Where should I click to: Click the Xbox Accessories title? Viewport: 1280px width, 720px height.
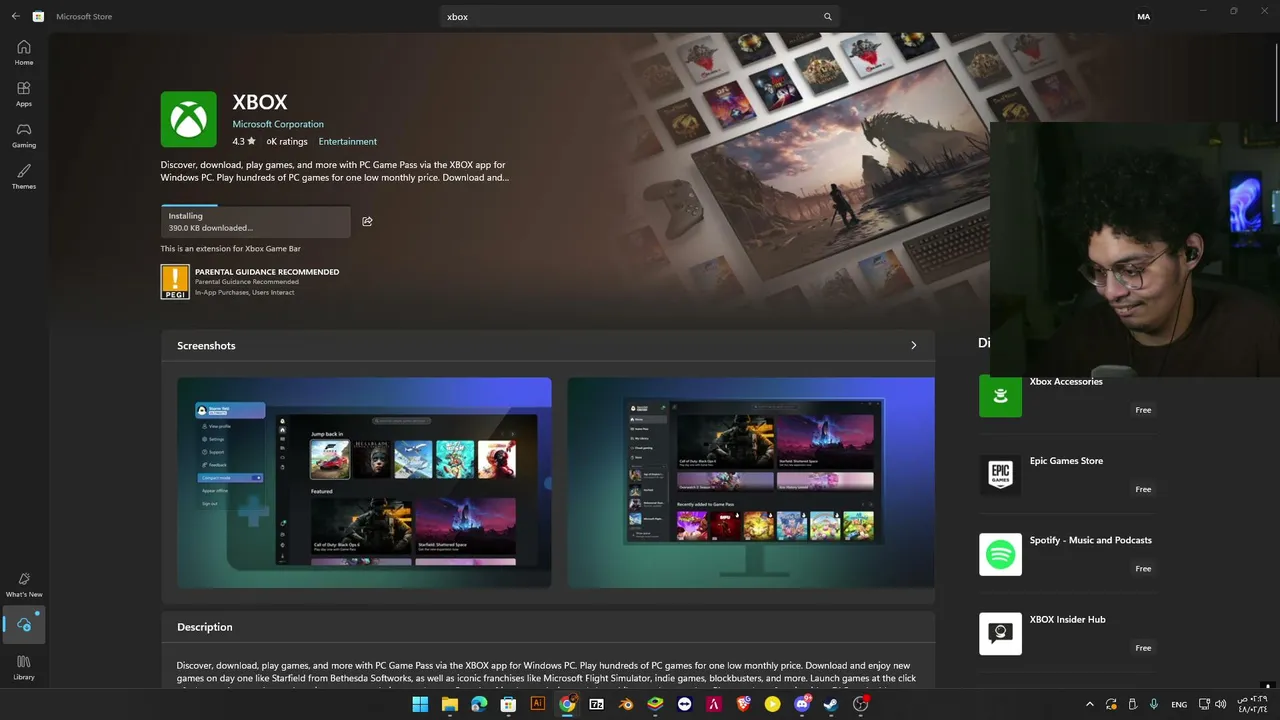[1066, 381]
